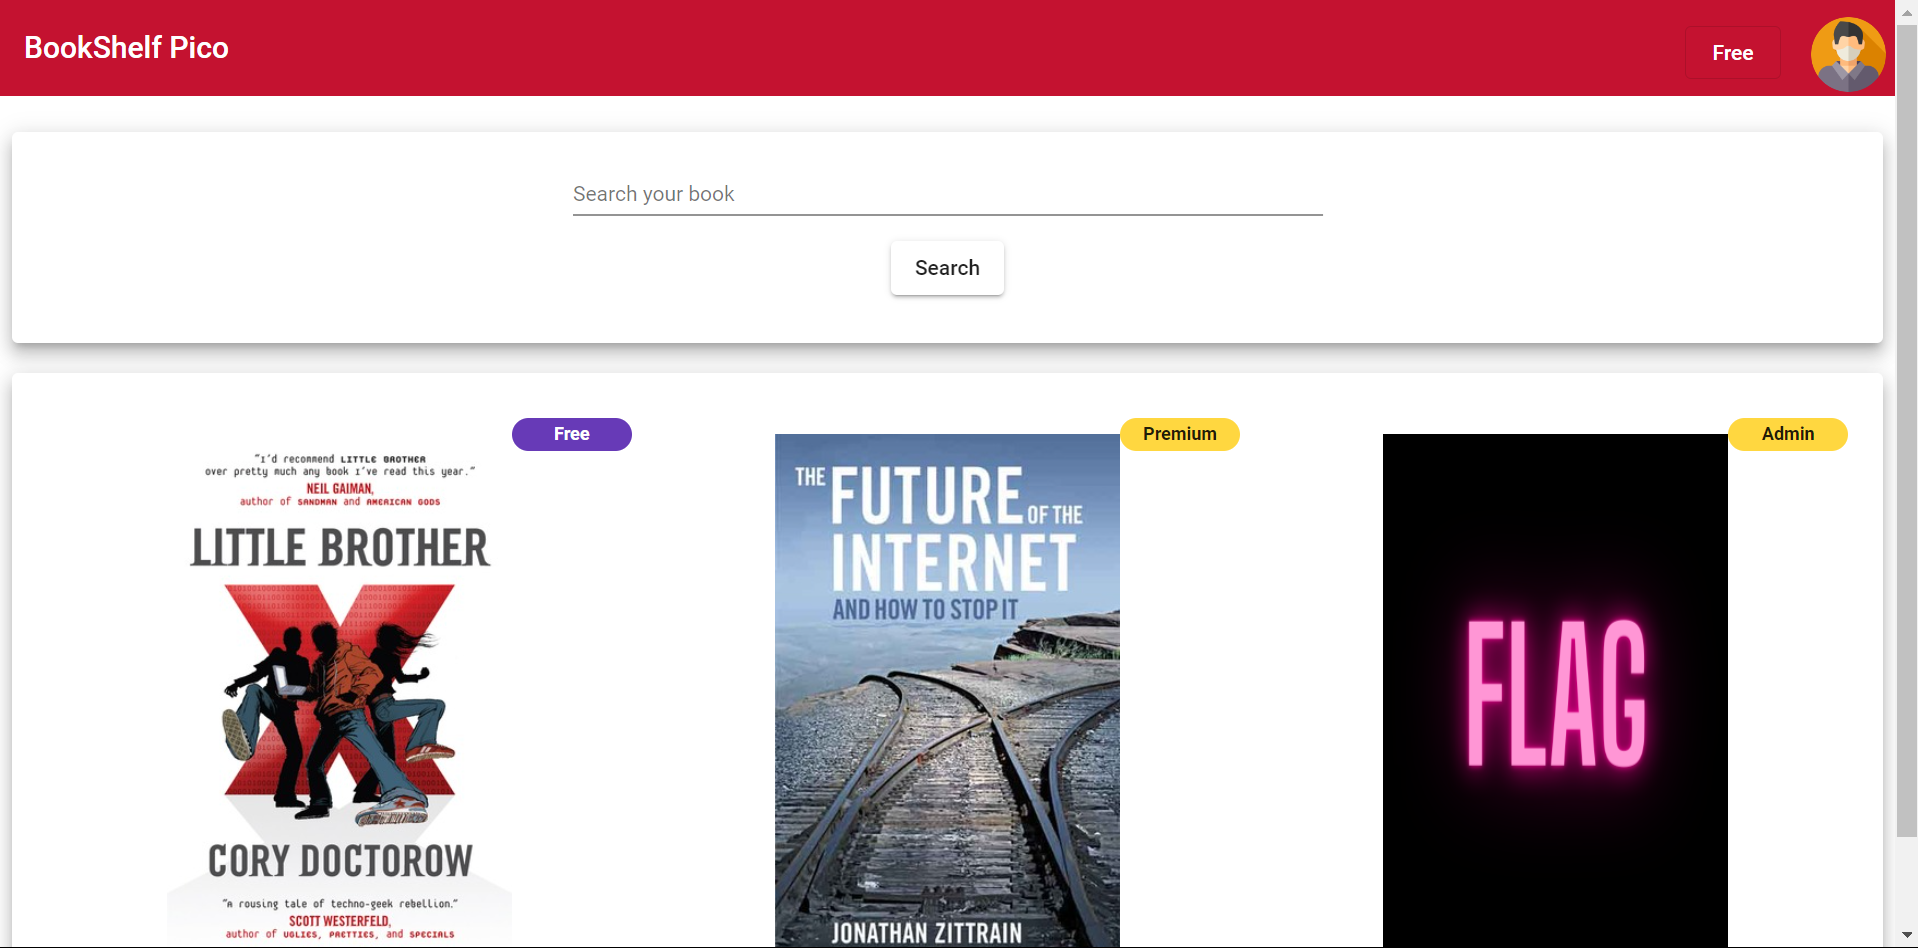Screen dimensions: 1918x948
Task: Click the Cory Doctorow author name on the cover
Action: [340, 858]
